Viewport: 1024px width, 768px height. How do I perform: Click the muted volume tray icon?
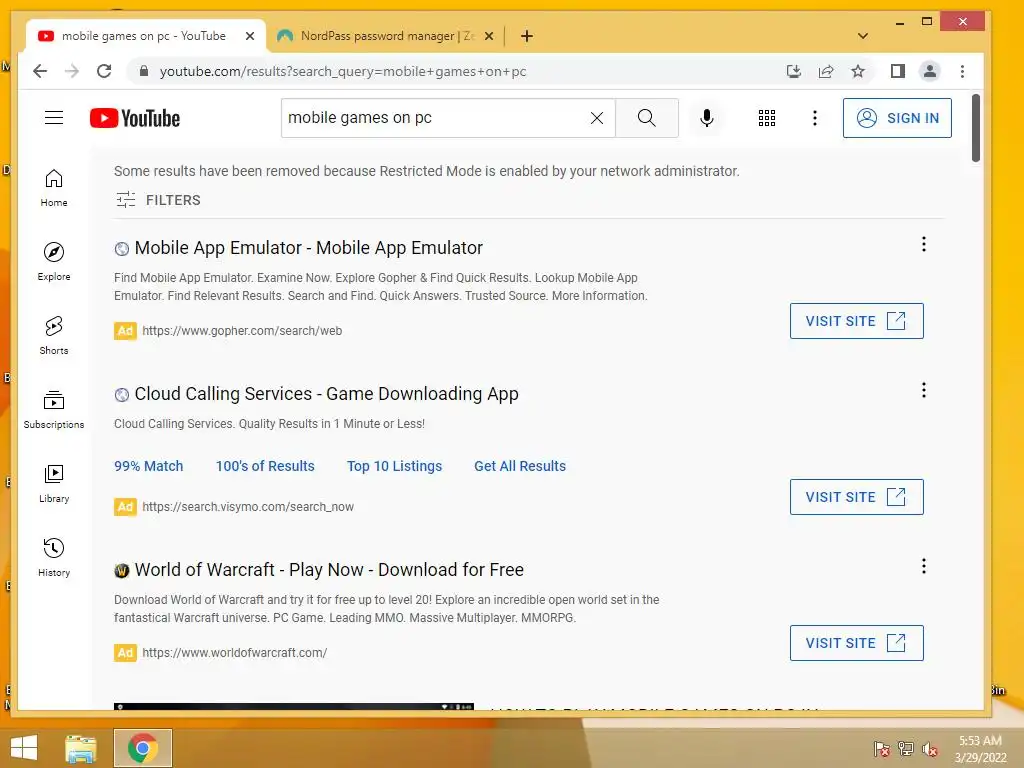930,748
